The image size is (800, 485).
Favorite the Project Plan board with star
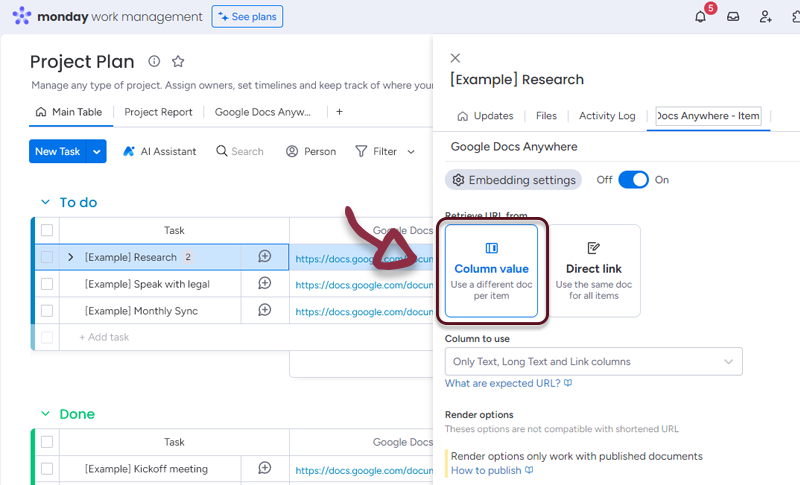pos(178,62)
